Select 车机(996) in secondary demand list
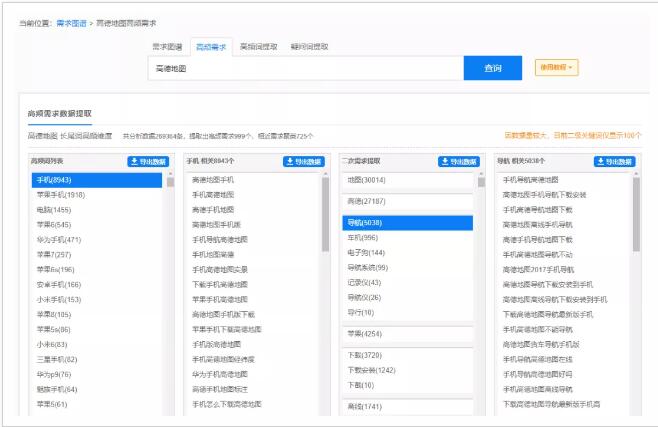Image resolution: width=658 pixels, height=427 pixels. pos(363,238)
